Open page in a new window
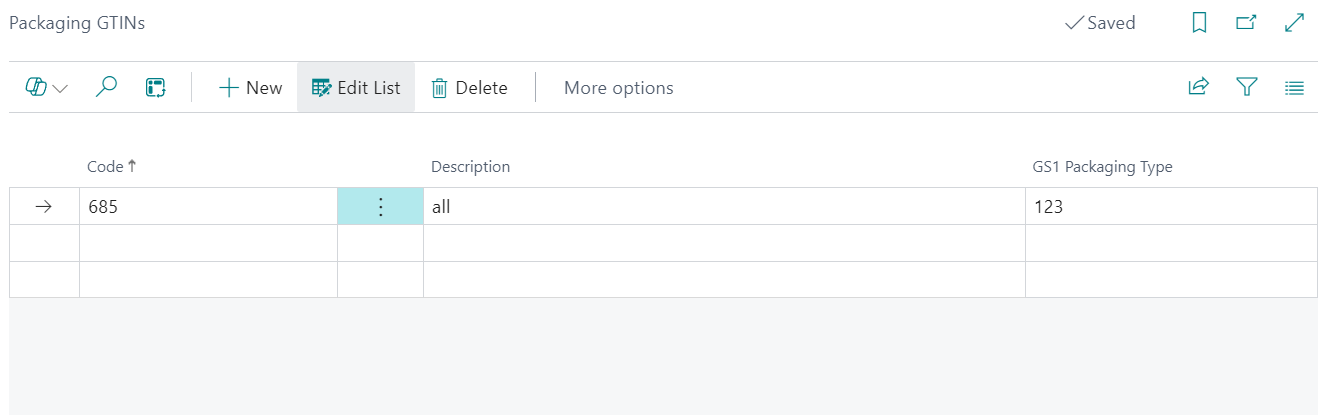 1246,23
